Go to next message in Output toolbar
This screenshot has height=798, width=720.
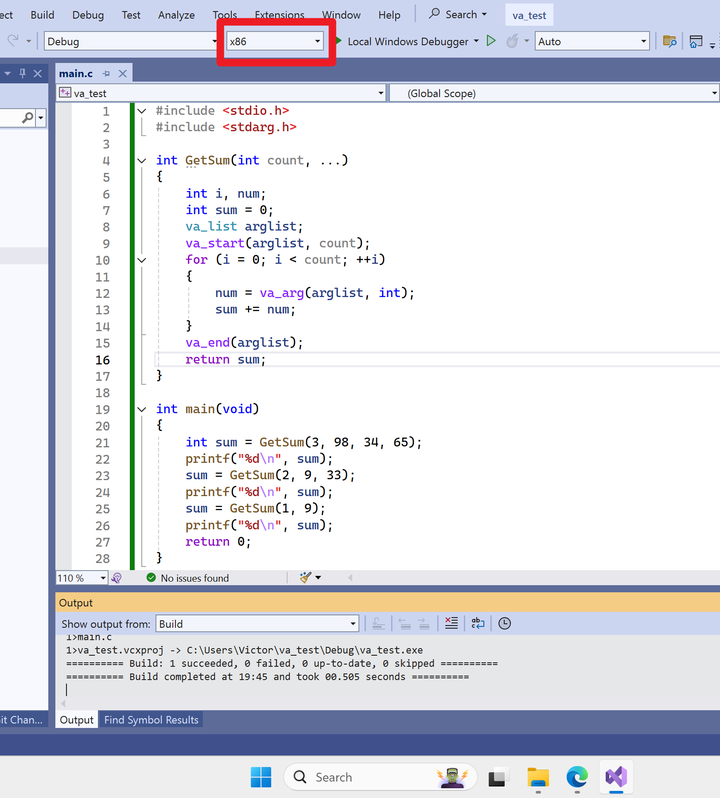click(424, 623)
